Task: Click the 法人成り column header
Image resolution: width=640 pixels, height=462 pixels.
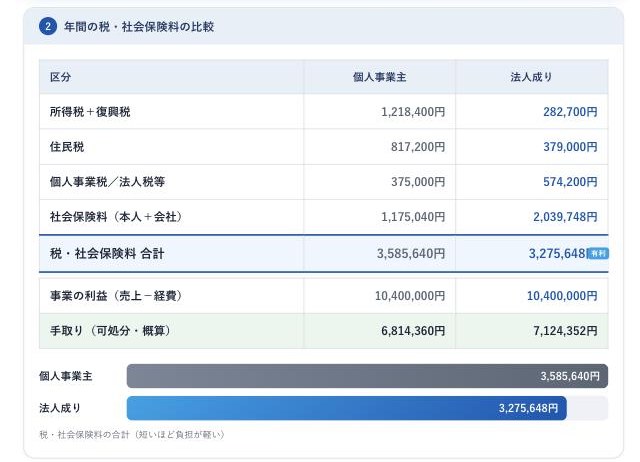Action: click(531, 77)
